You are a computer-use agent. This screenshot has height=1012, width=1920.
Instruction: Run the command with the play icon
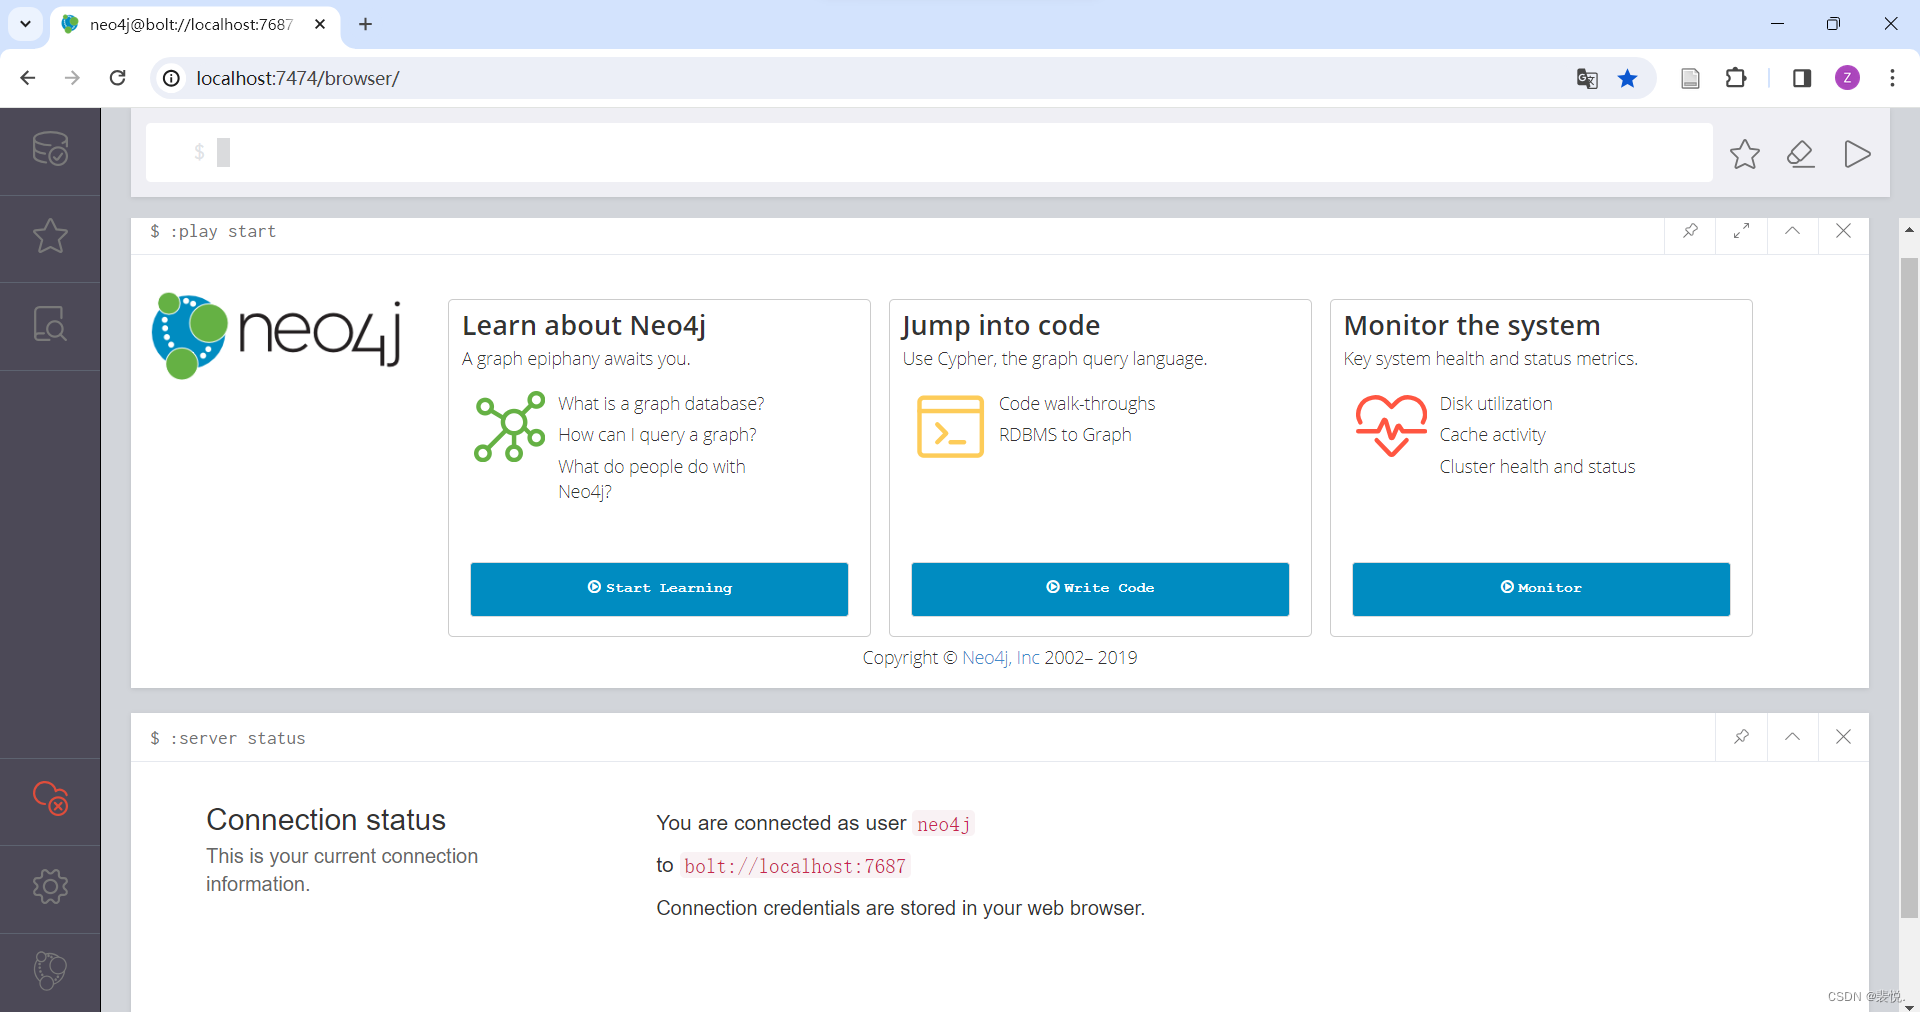pyautogui.click(x=1857, y=154)
